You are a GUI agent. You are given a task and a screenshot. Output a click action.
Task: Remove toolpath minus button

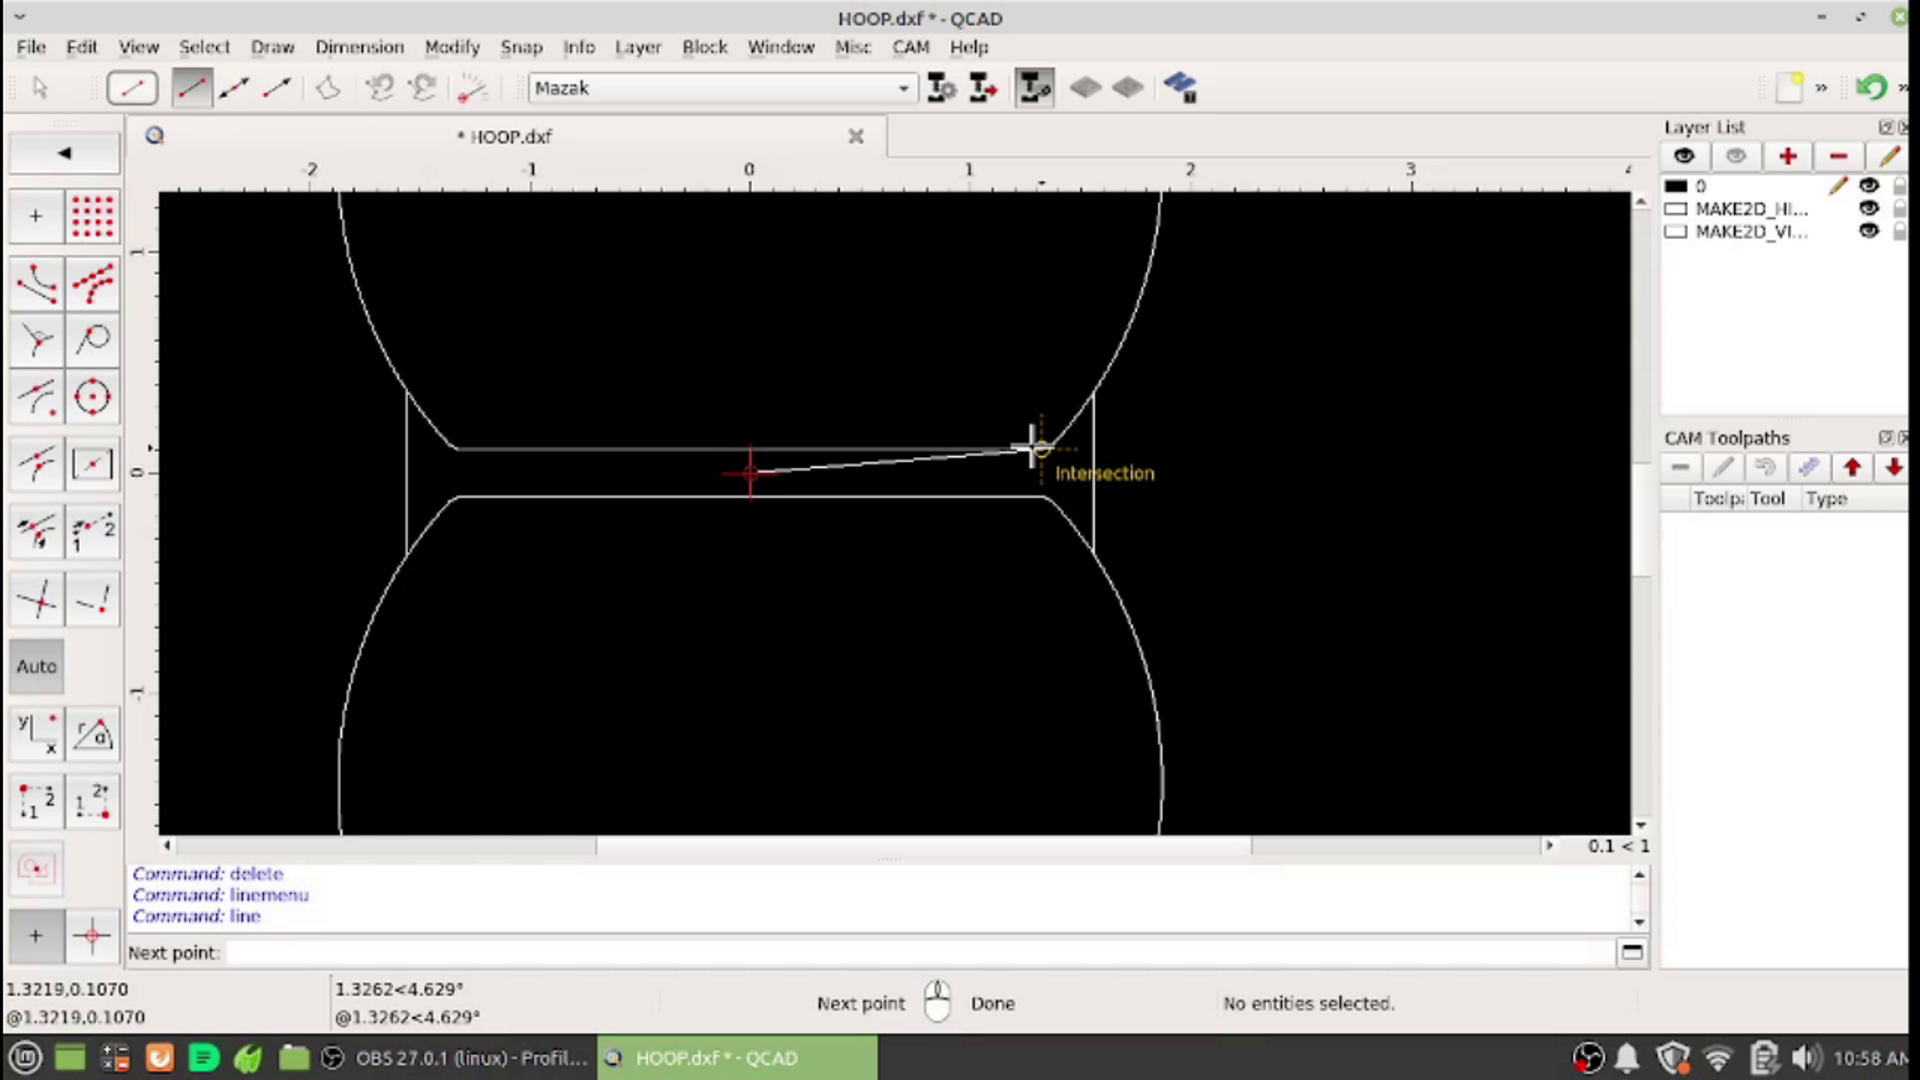click(x=1680, y=467)
